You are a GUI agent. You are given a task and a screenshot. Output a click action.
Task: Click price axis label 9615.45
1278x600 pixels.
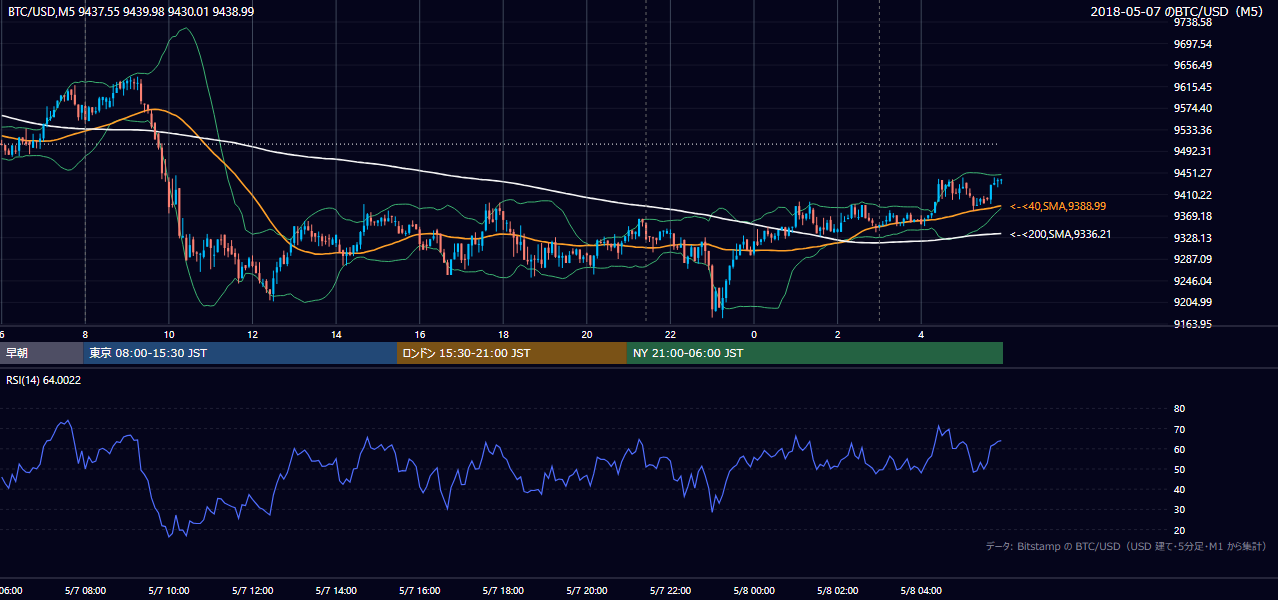pos(1193,87)
